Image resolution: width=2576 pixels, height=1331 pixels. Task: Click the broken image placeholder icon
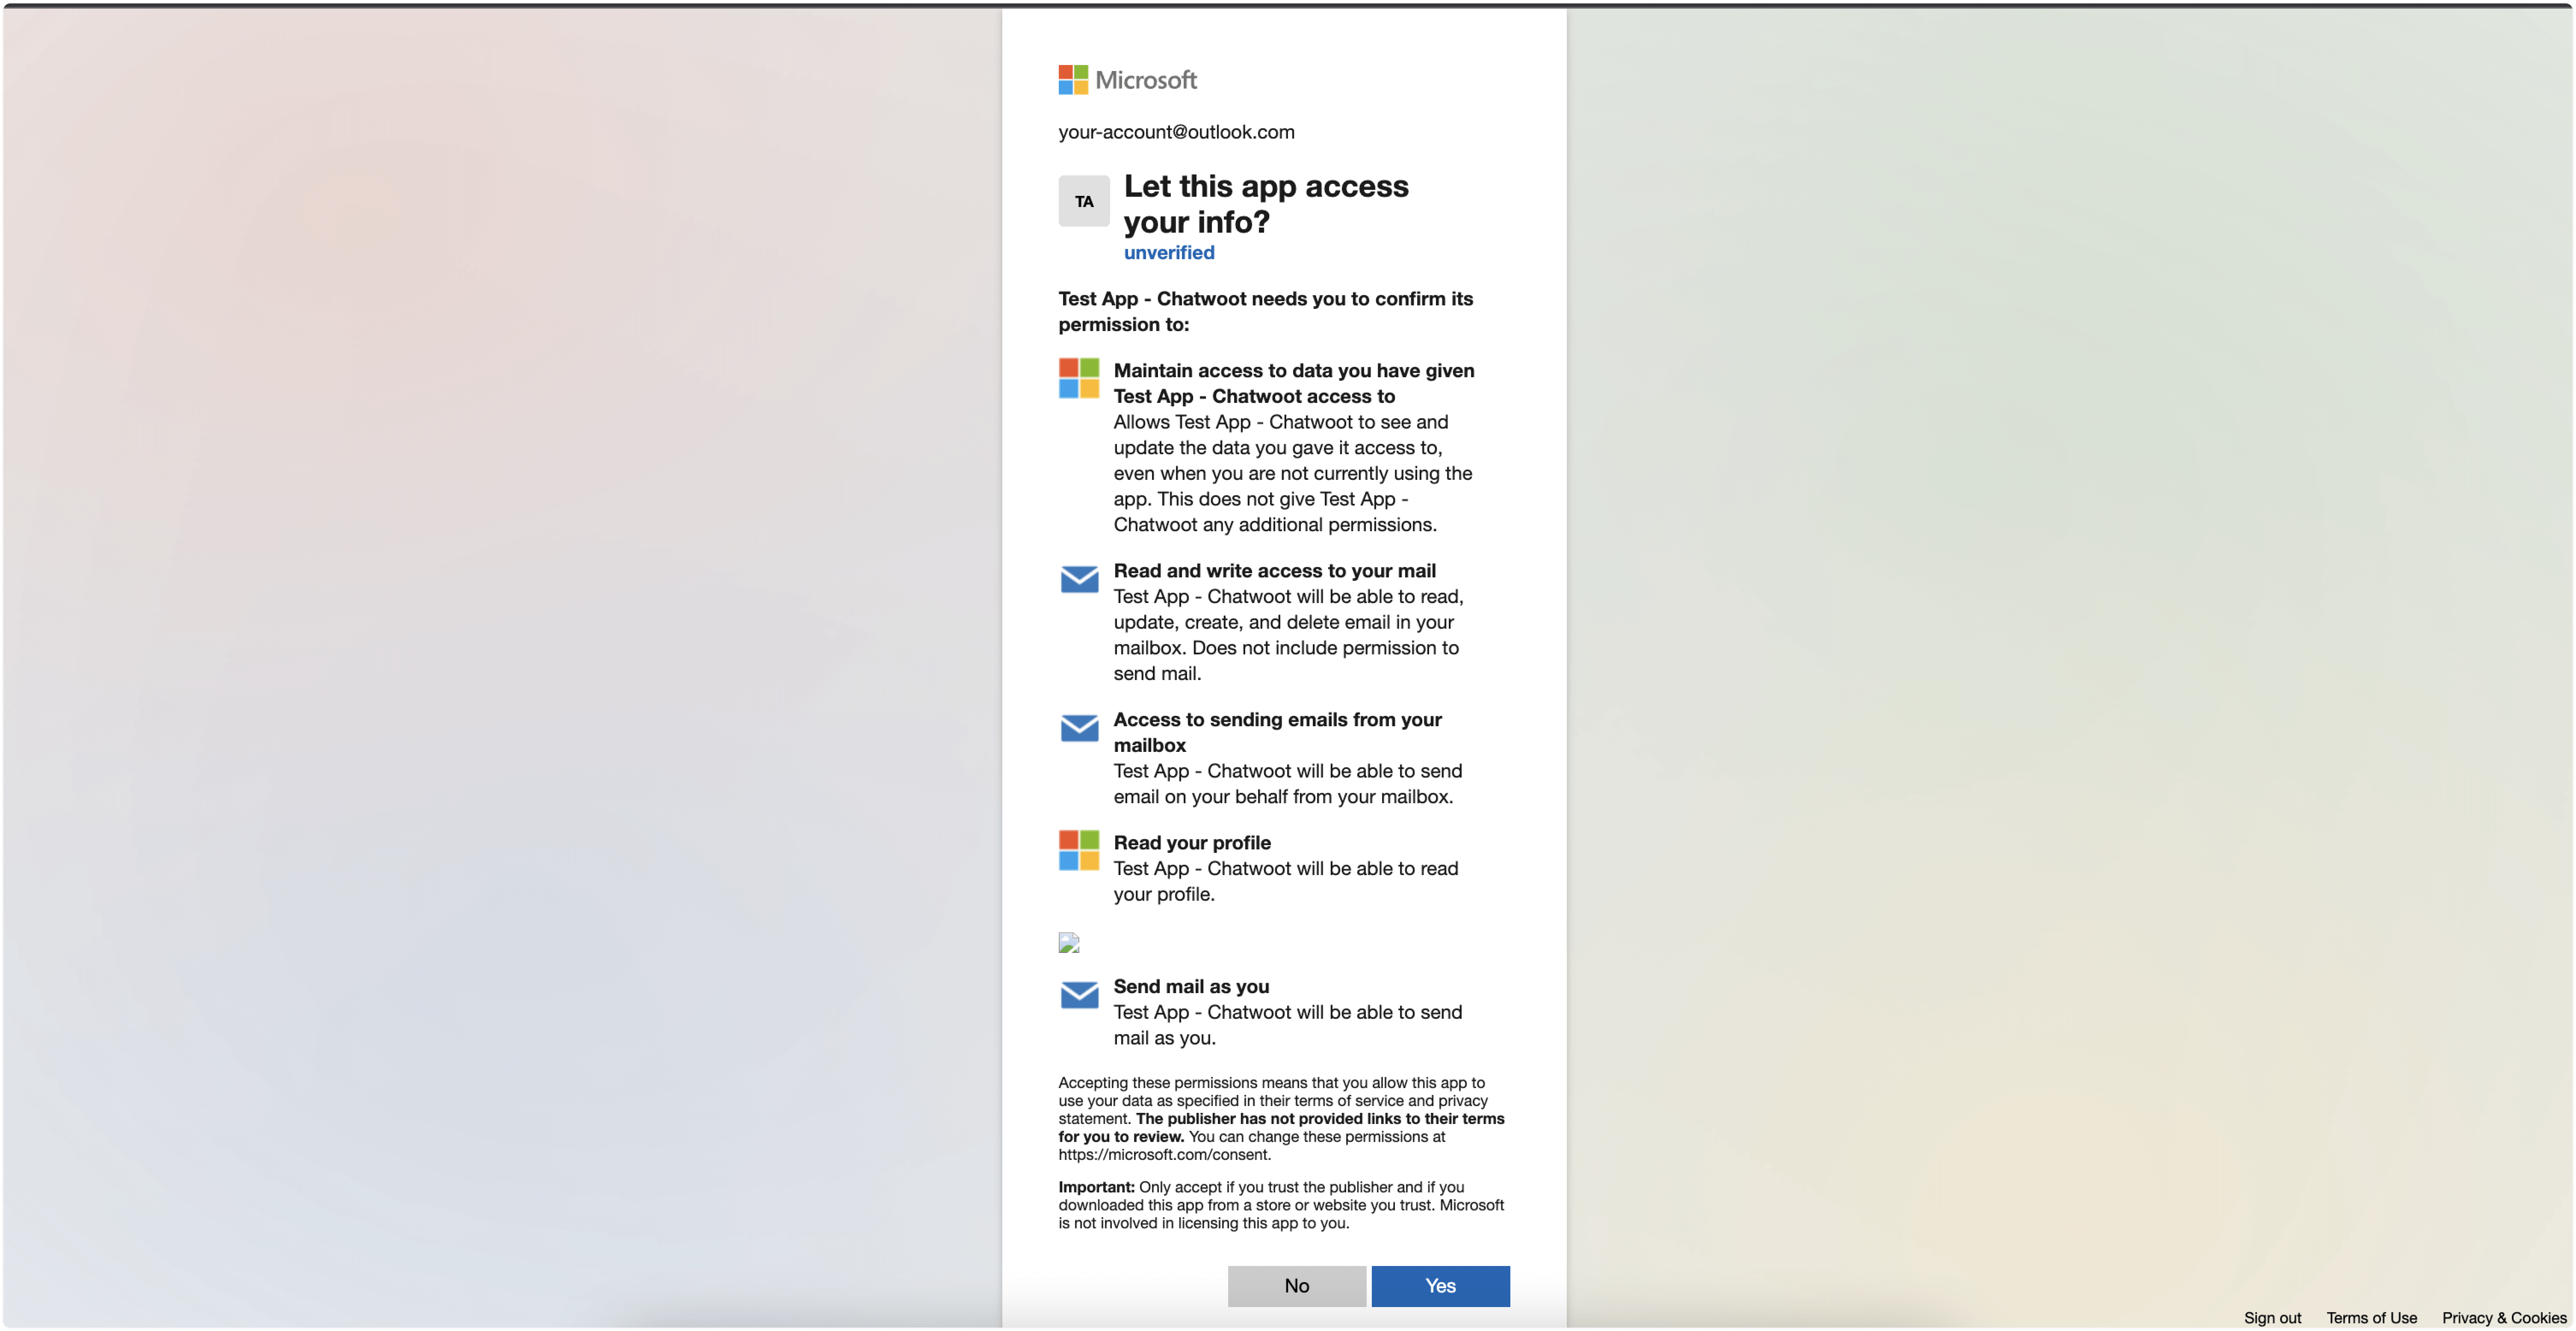[1069, 941]
